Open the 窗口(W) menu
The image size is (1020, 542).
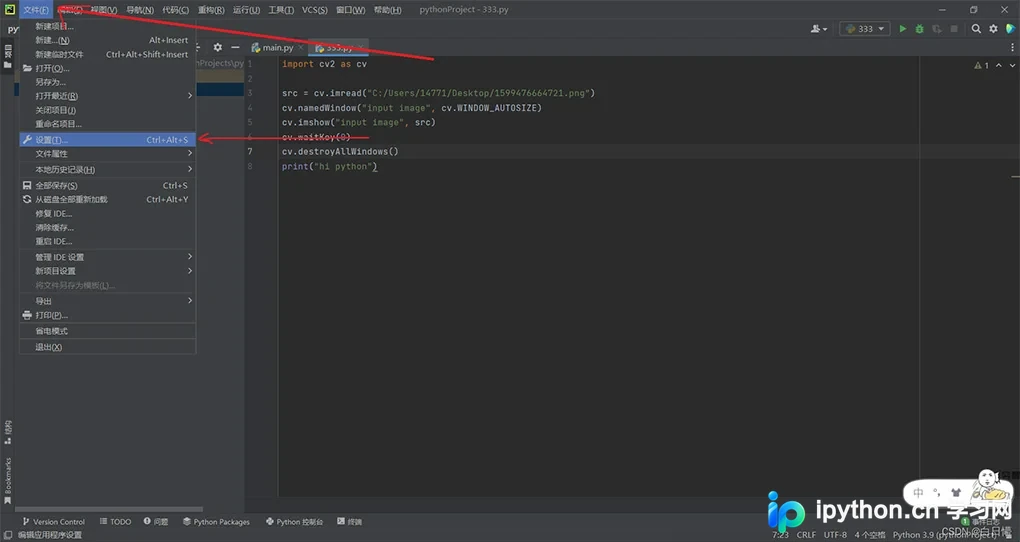click(351, 10)
